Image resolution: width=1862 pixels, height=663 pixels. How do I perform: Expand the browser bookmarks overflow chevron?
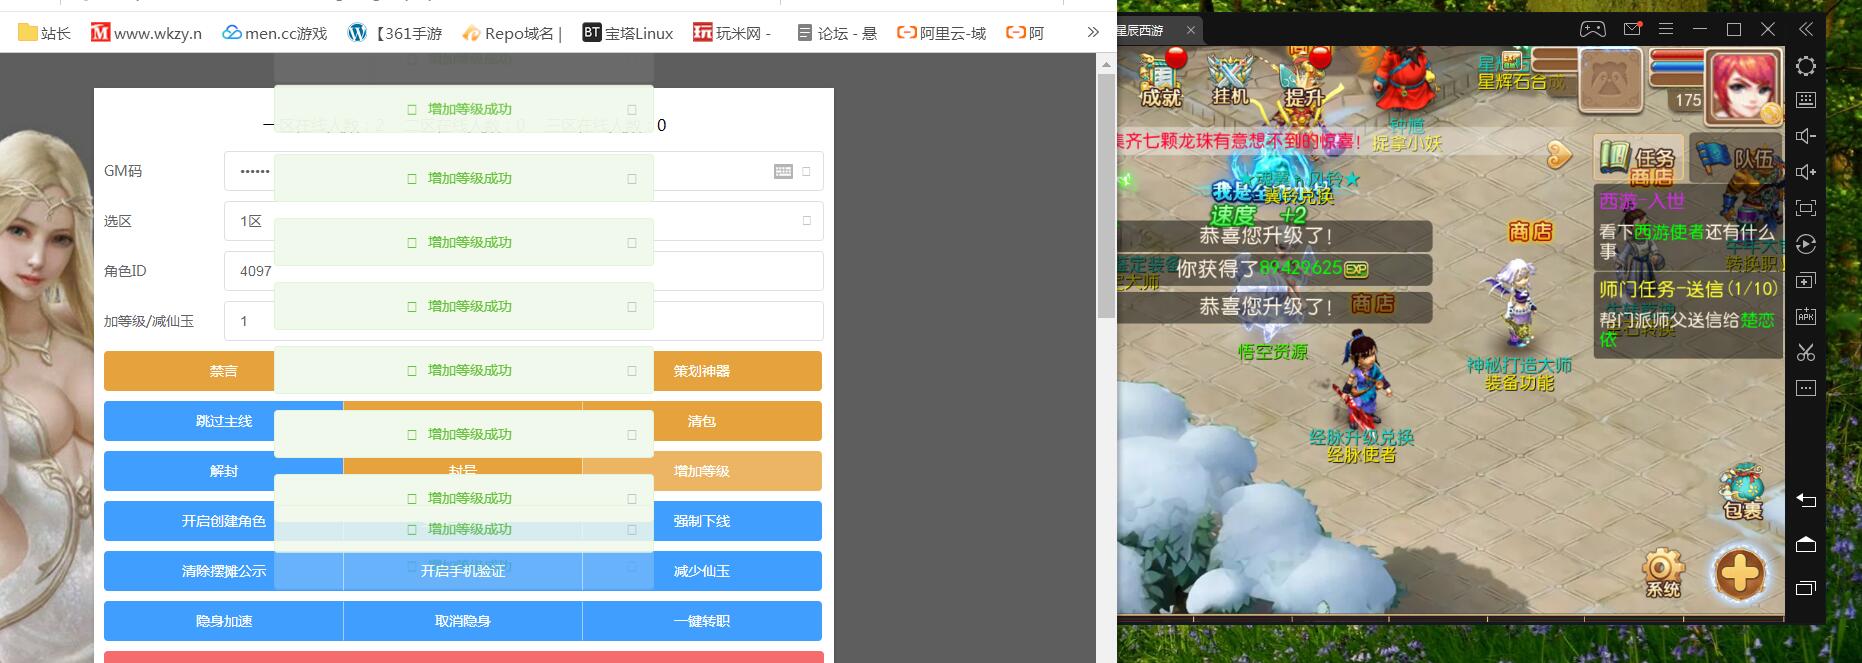coord(1093,33)
